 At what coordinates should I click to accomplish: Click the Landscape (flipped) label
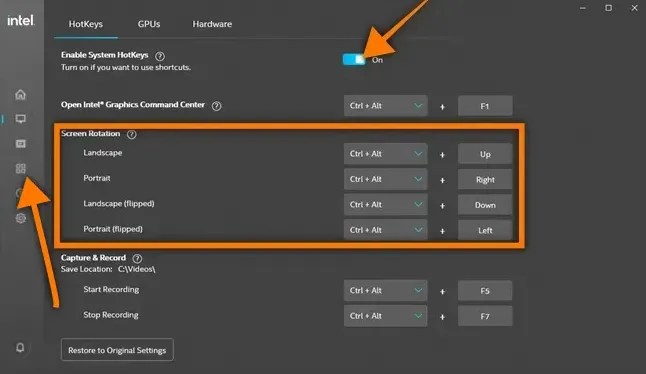[x=119, y=203]
